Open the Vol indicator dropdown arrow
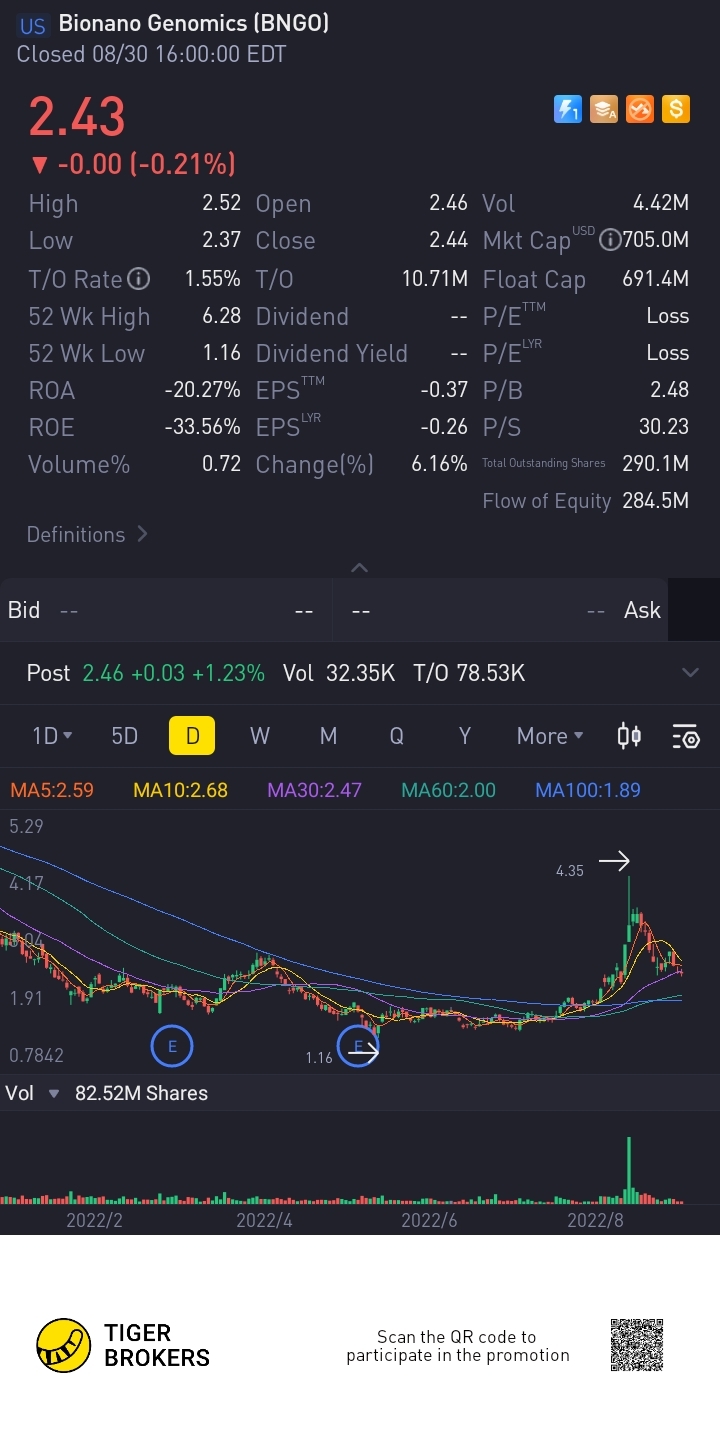Image resolution: width=720 pixels, height=1456 pixels. click(54, 1094)
